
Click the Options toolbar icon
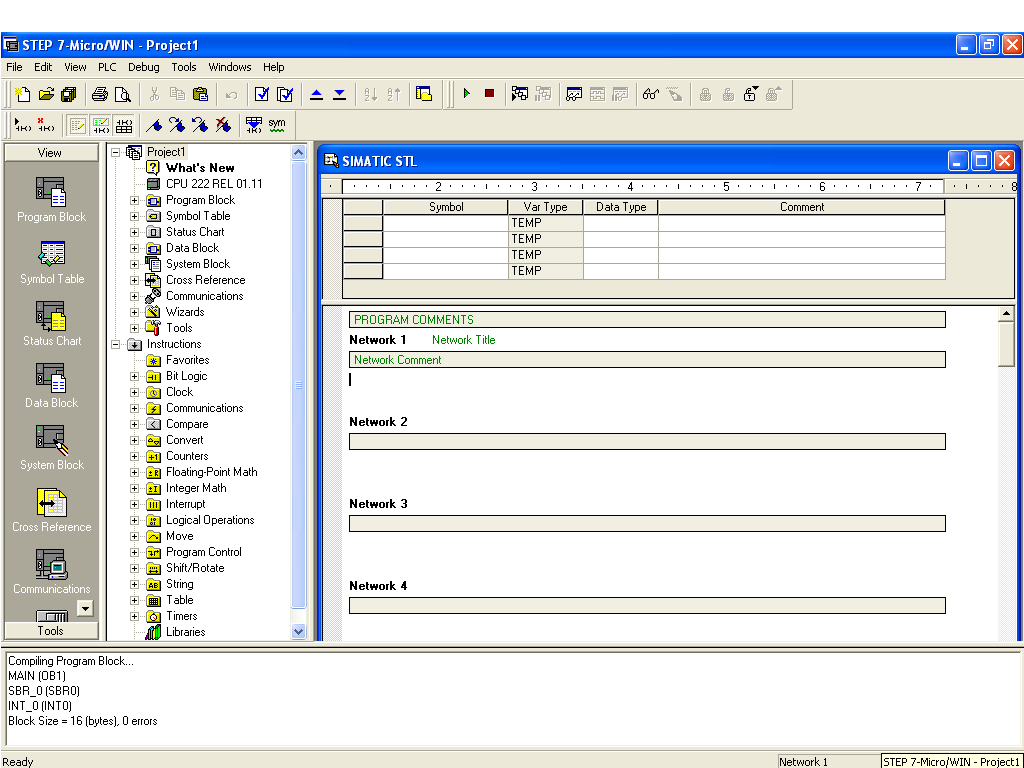pos(424,95)
